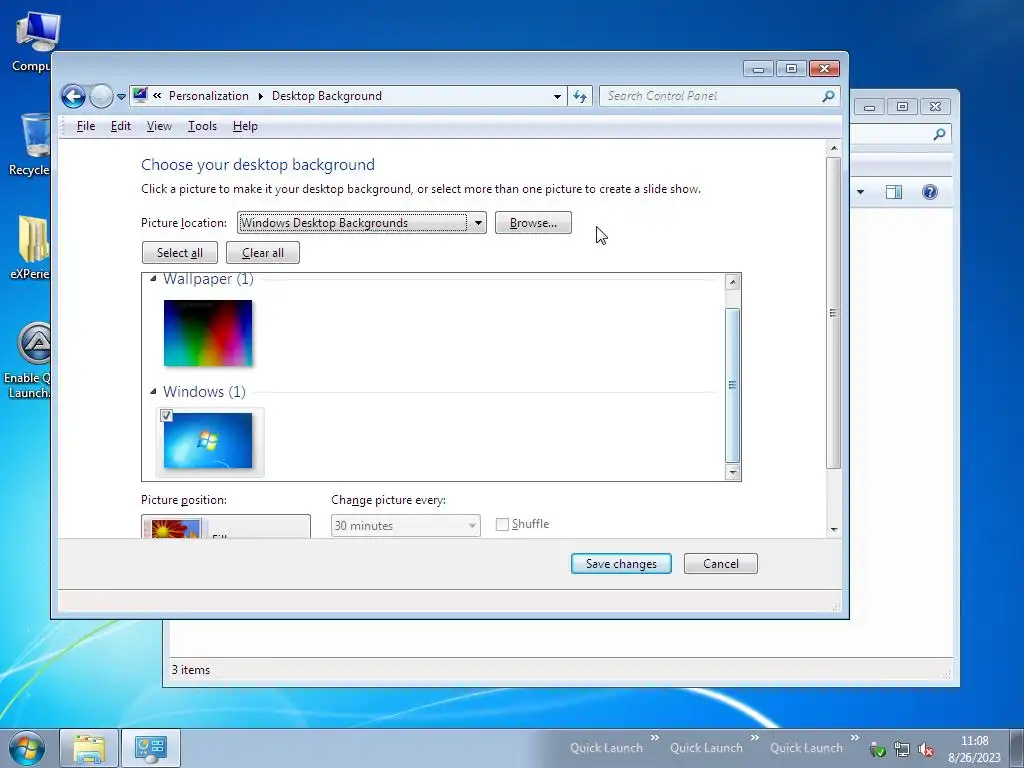Toggle the Shuffle checkbox
This screenshot has height=768, width=1024.
coord(502,524)
